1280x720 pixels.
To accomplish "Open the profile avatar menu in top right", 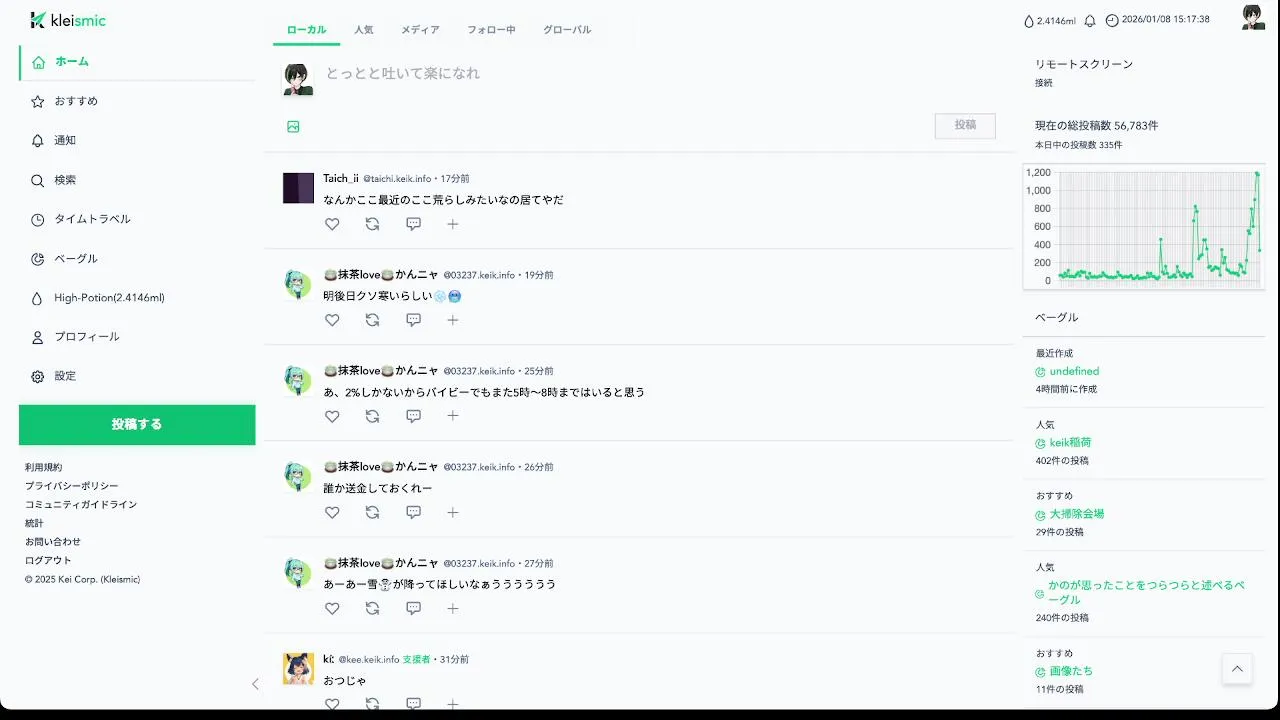I will click(x=1253, y=18).
